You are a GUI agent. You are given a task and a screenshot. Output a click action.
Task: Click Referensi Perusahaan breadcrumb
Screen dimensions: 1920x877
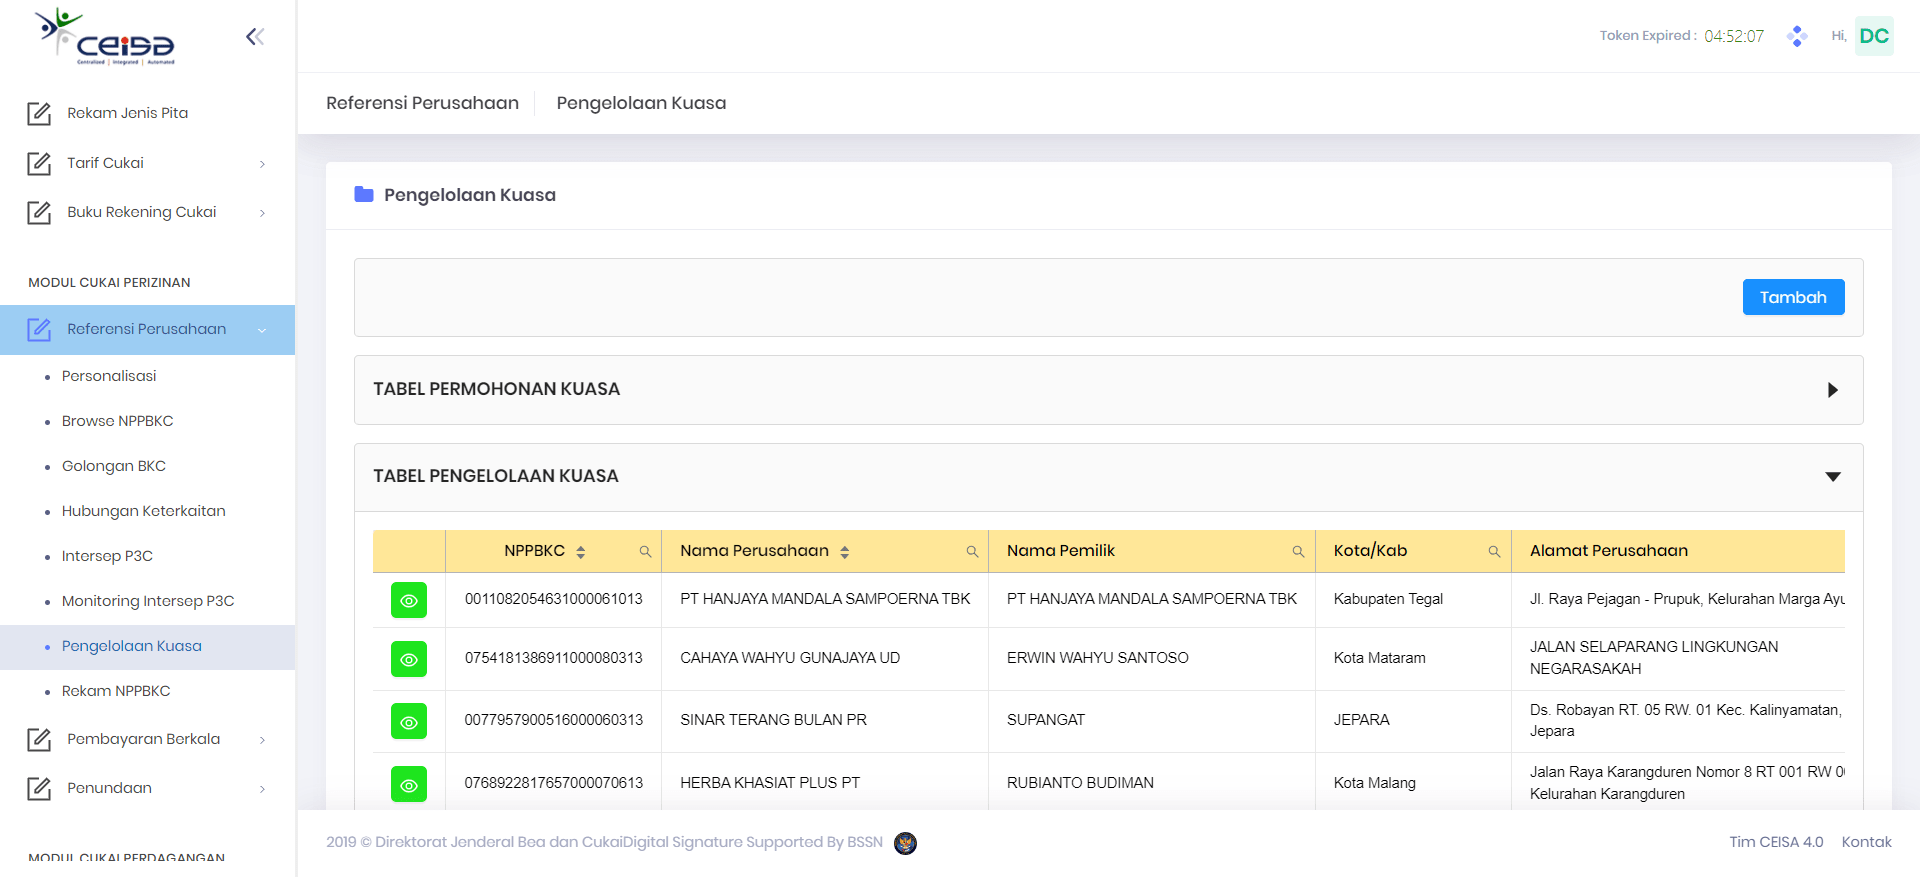coord(422,103)
